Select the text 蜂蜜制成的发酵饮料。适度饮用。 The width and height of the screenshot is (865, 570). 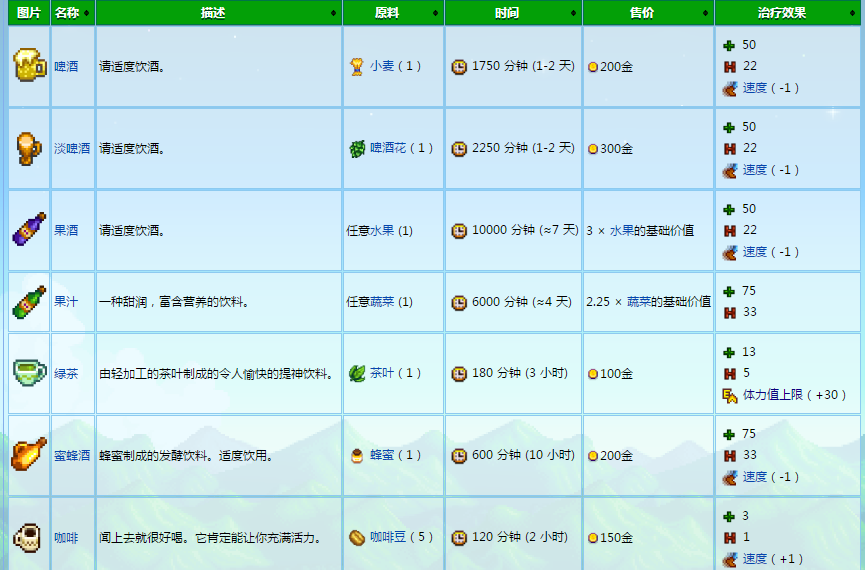186,456
